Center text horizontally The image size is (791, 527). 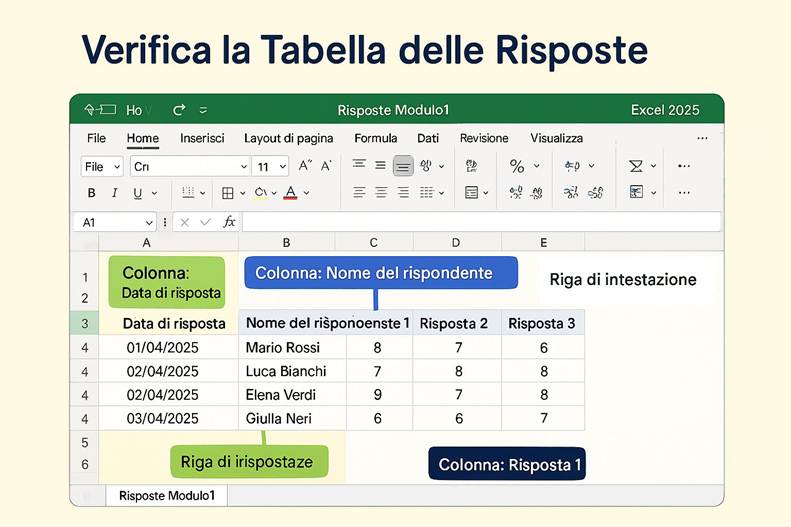pos(381,192)
